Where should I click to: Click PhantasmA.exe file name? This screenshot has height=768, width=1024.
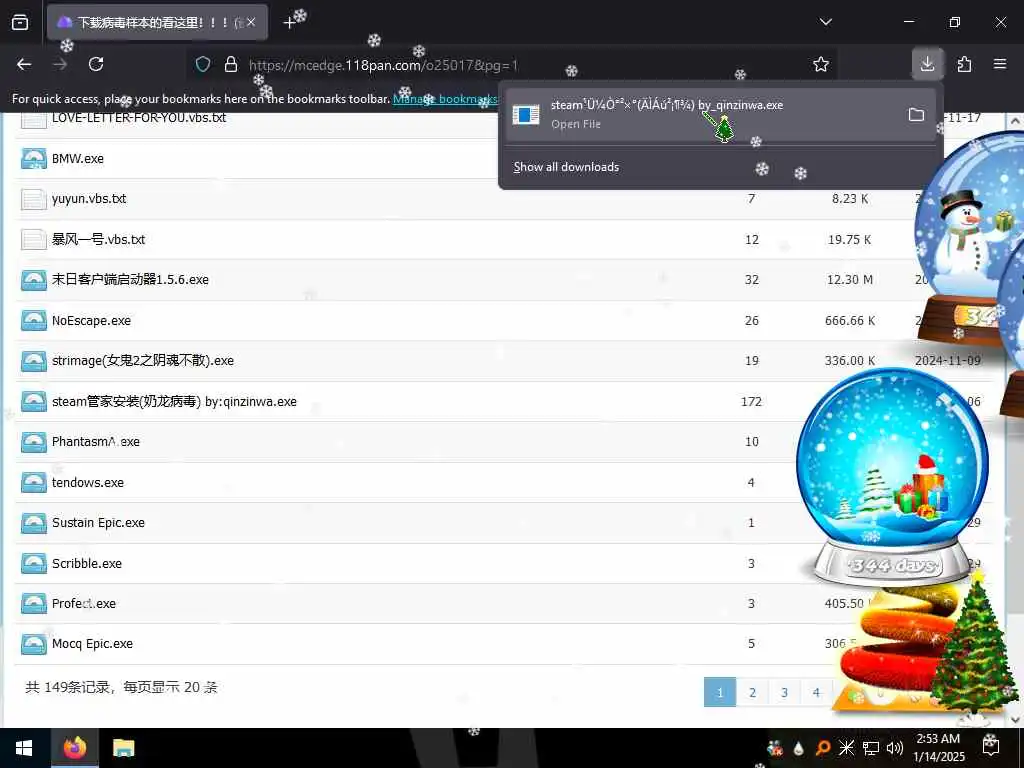(96, 441)
